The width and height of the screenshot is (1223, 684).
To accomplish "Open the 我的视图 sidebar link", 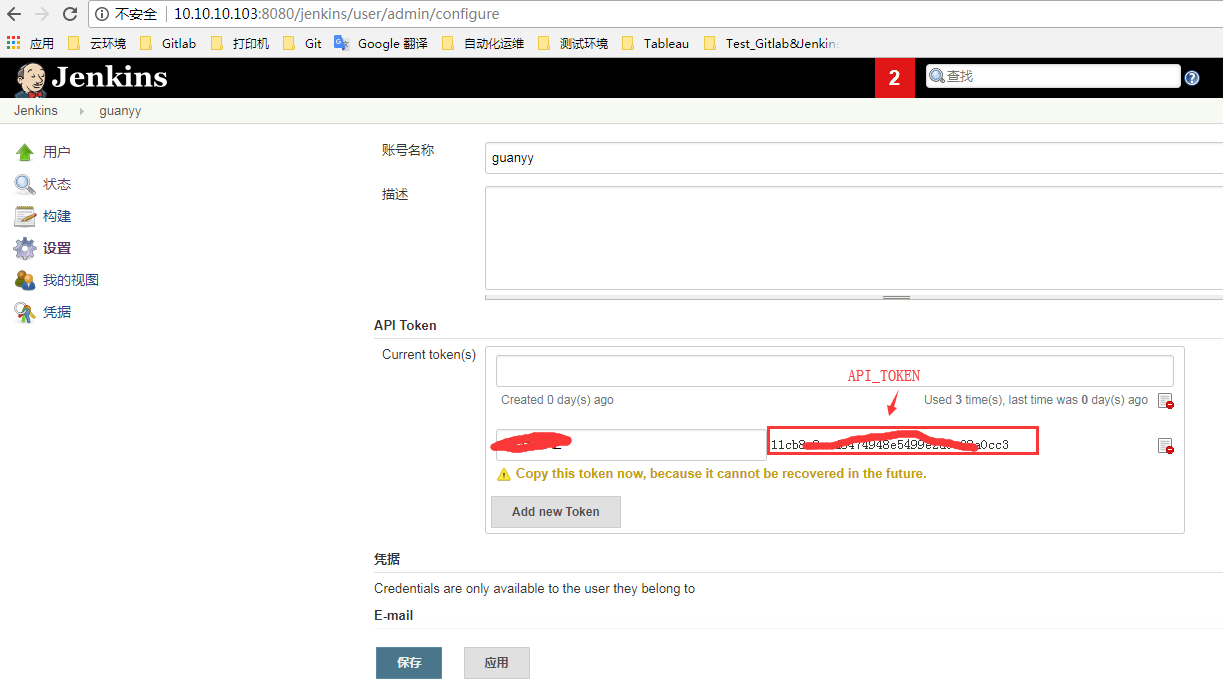I will click(71, 280).
